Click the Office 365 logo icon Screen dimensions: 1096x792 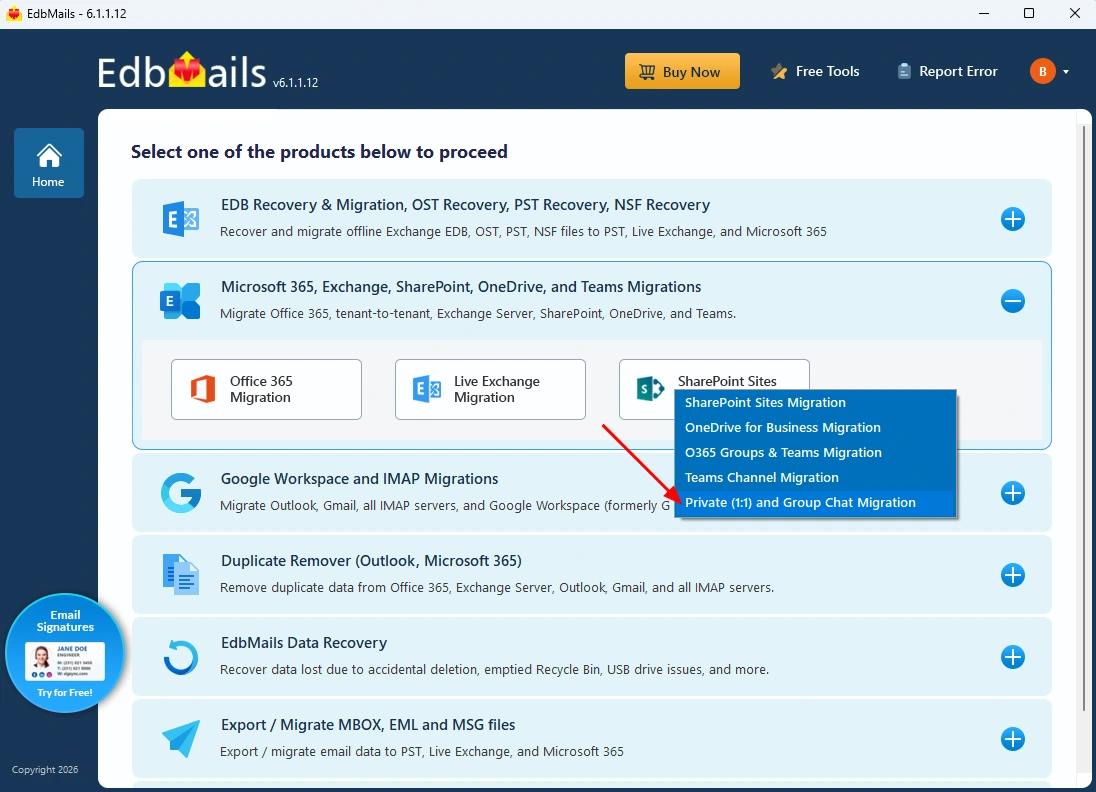click(203, 389)
